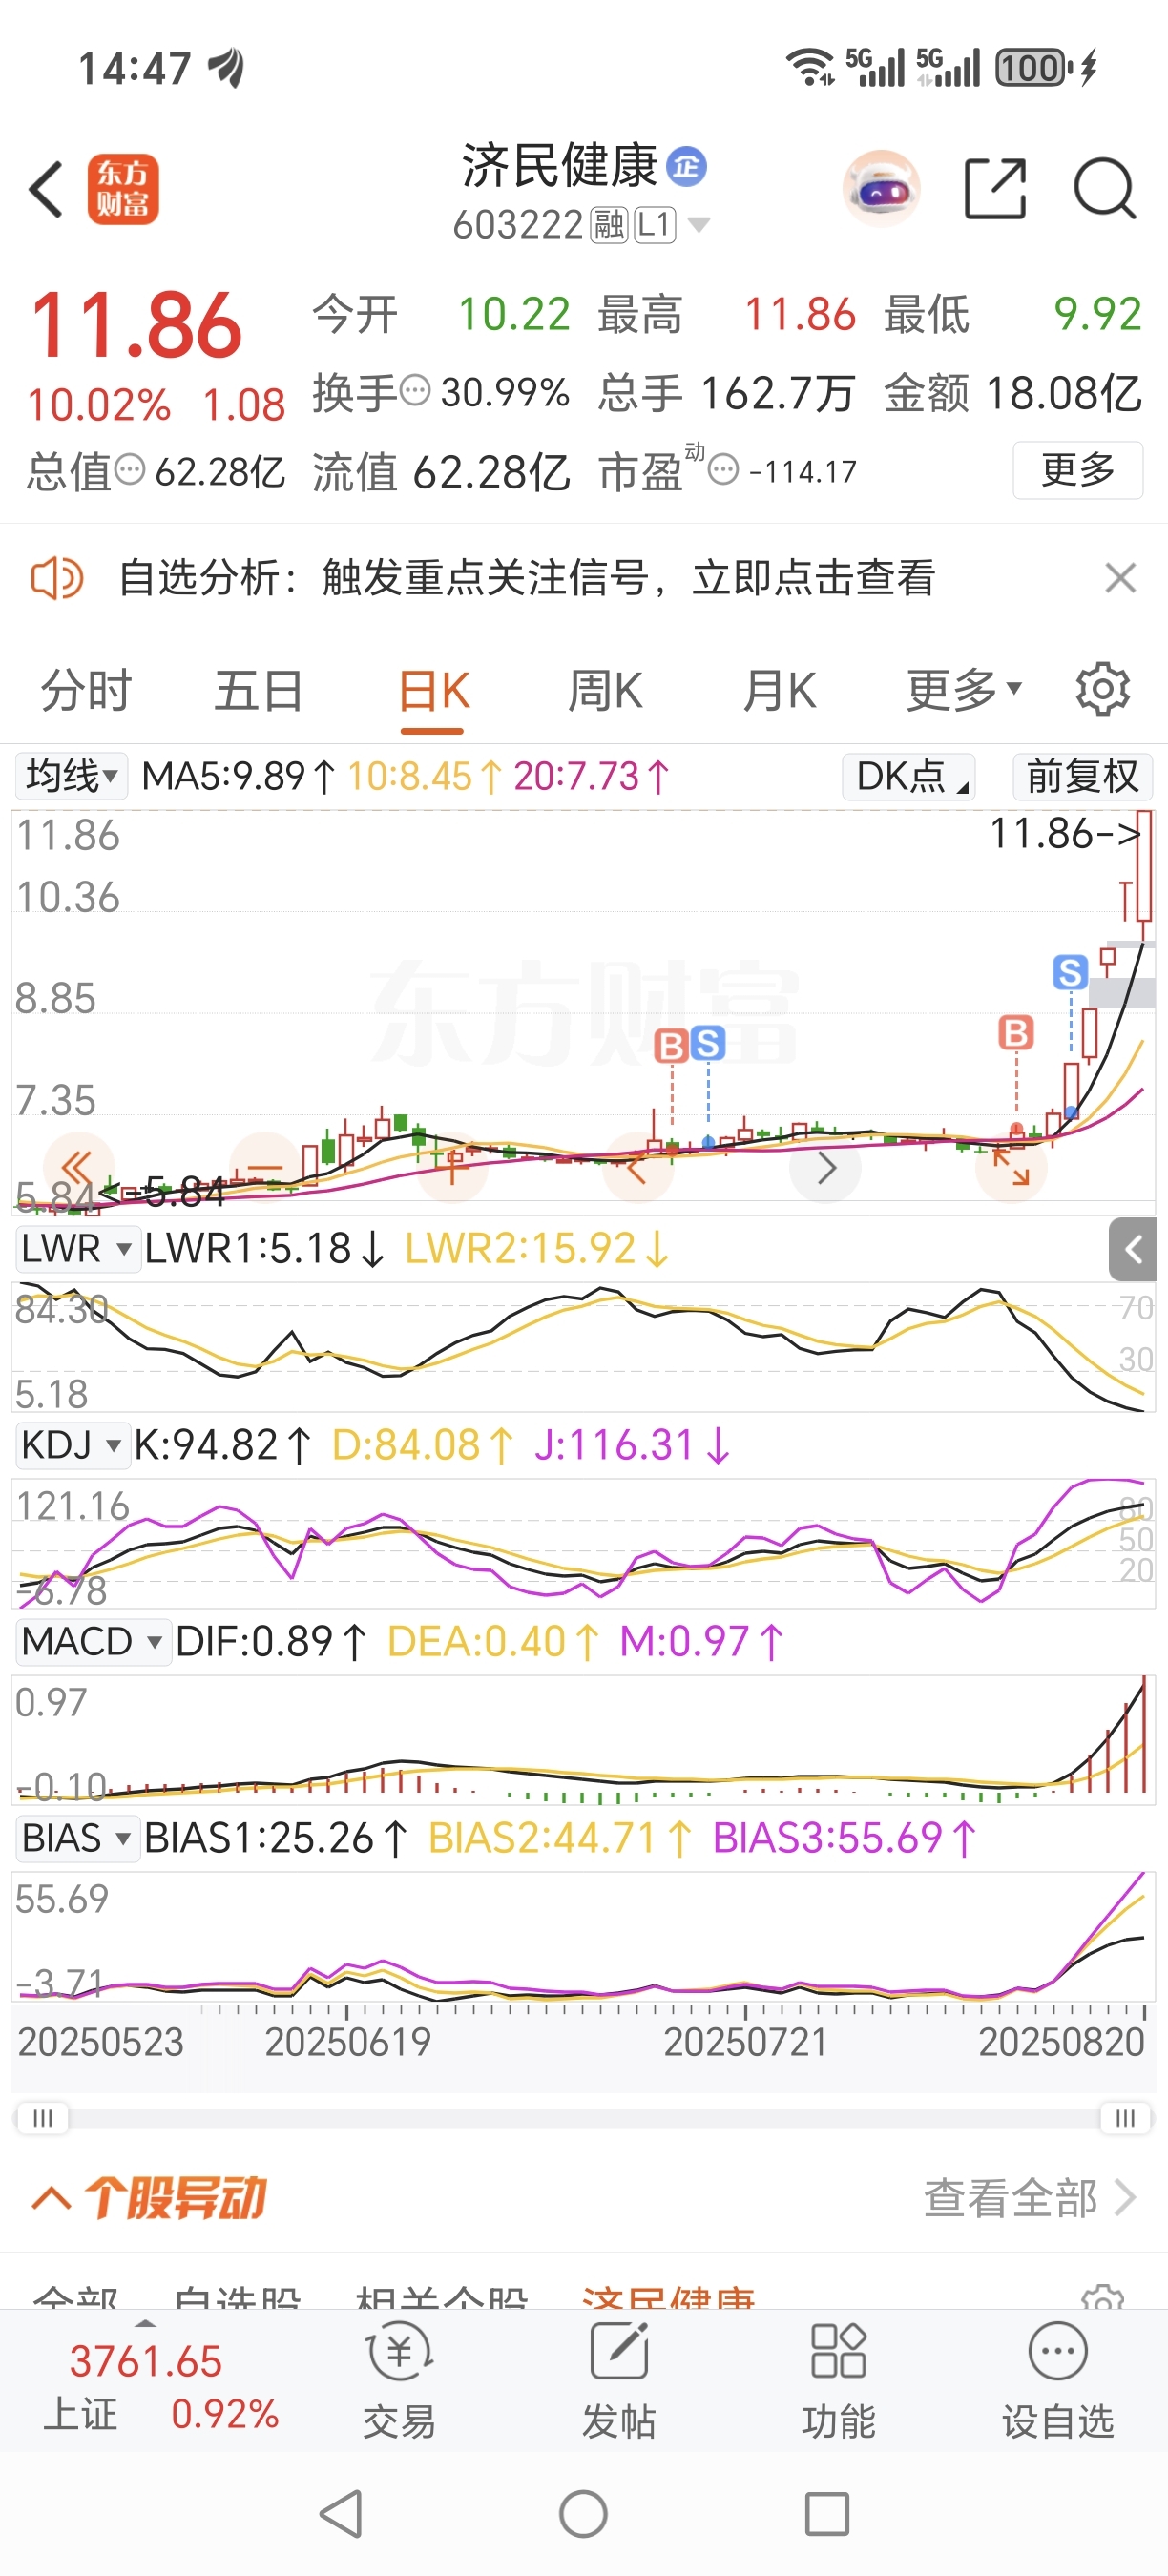
Task: Open the 功能 functions button
Action: point(838,2382)
